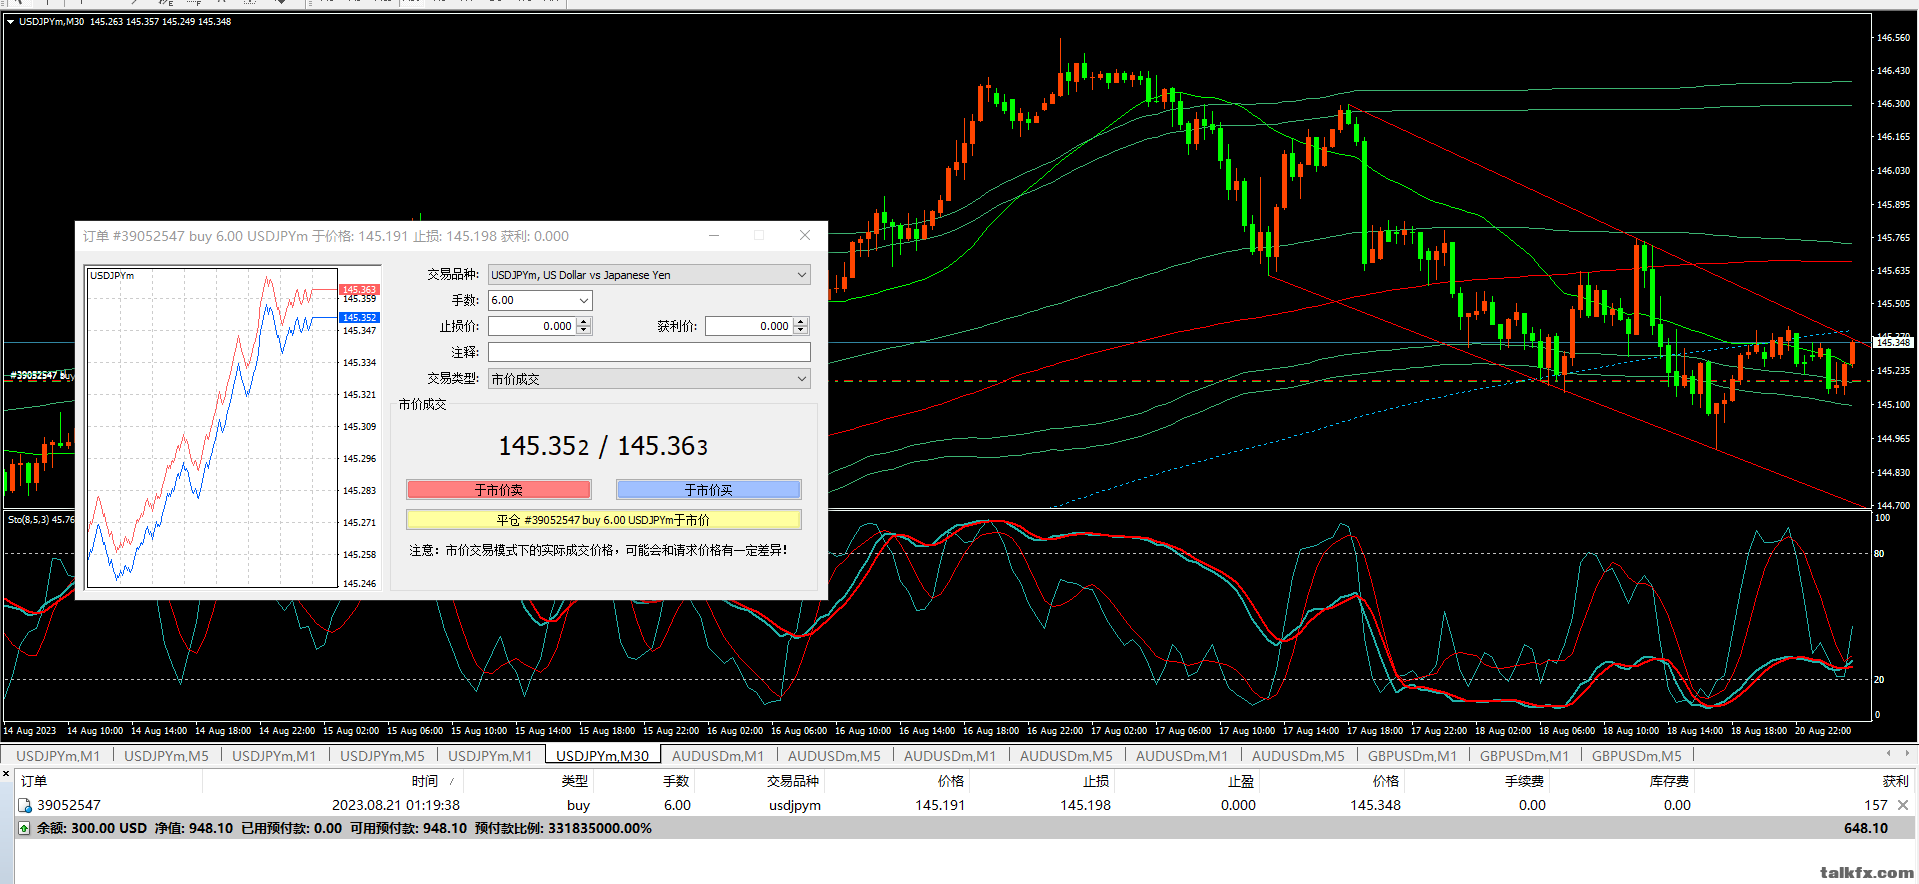The width and height of the screenshot is (1919, 884).
Task: Click the green balance icon beside 余额
Action: tap(24, 828)
